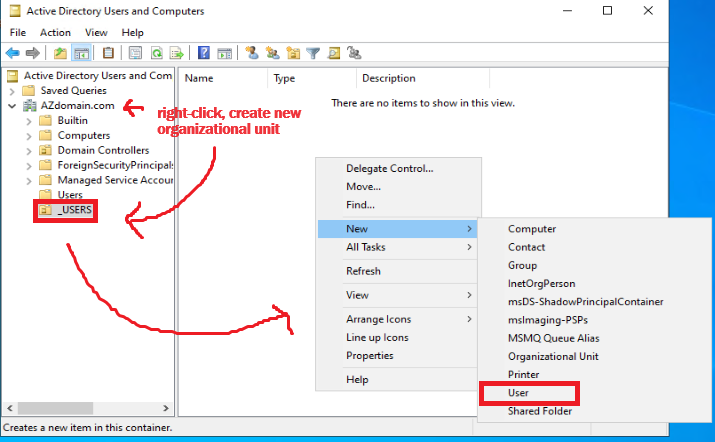The height and width of the screenshot is (442, 715).
Task: Toggle Show/Hide Action Pane icon
Action: pos(224,53)
